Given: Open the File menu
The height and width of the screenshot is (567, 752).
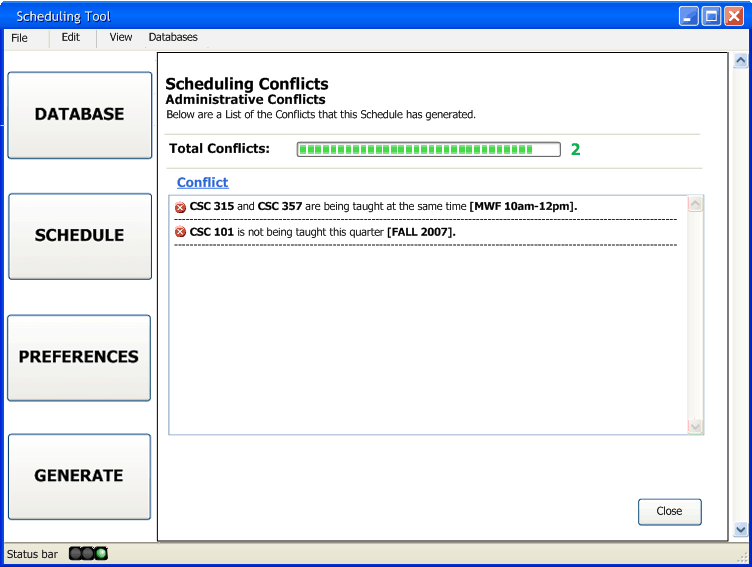Looking at the screenshot, I should pos(19,38).
